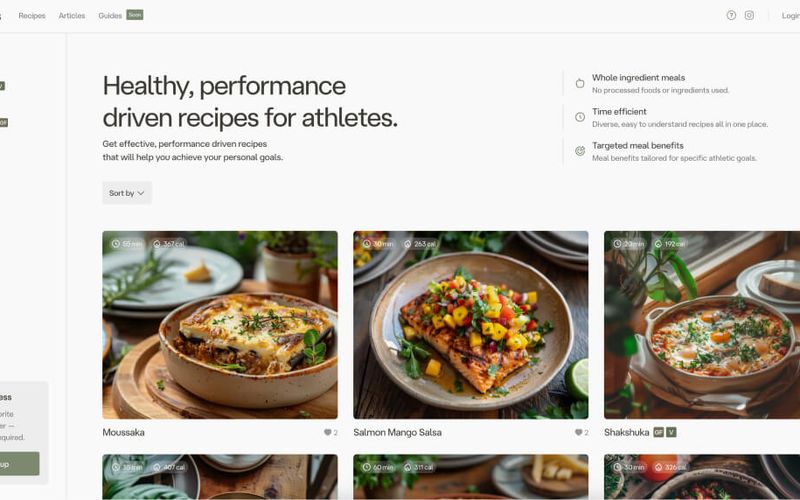
Task: Select the Guides menu item
Action: click(x=110, y=16)
